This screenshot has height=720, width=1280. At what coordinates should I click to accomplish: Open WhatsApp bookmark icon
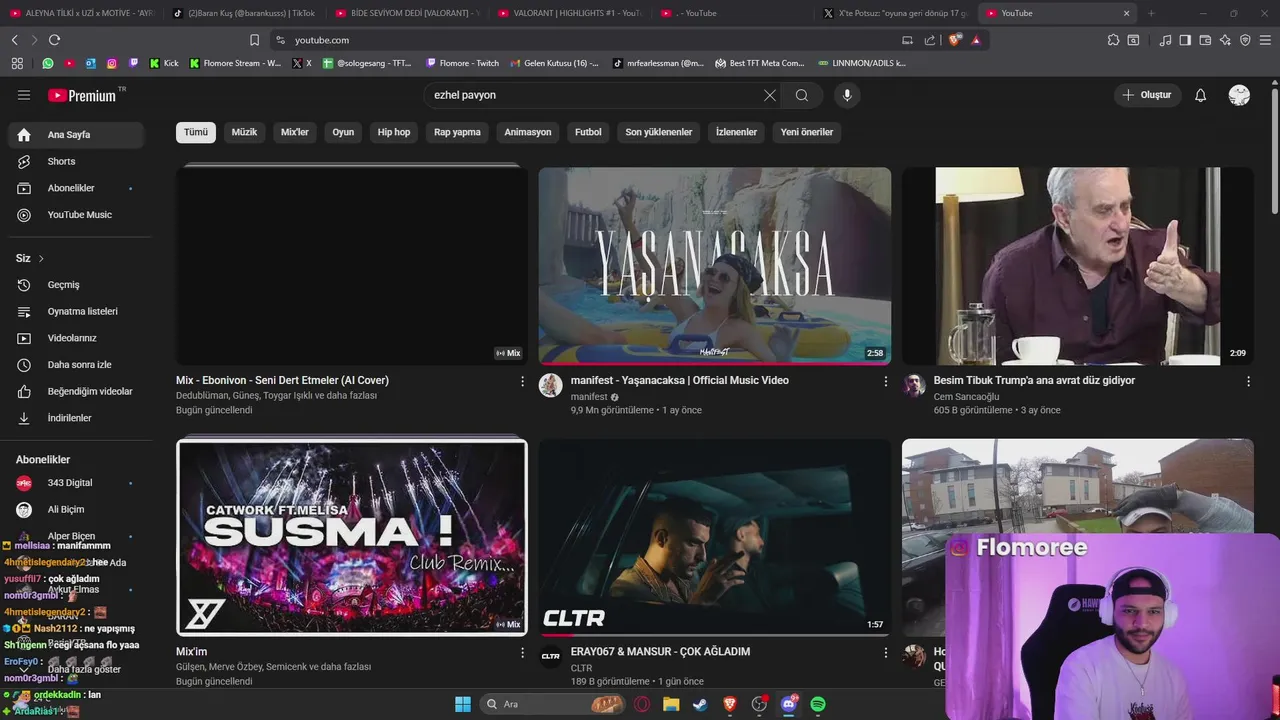[48, 63]
